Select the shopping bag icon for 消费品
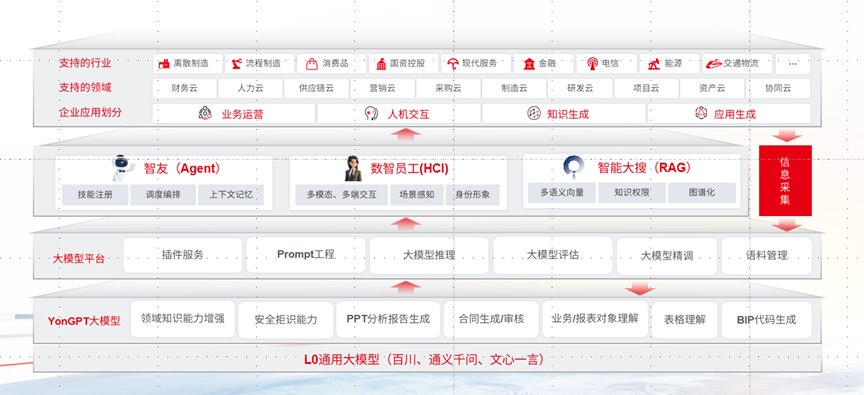 pyautogui.click(x=312, y=64)
